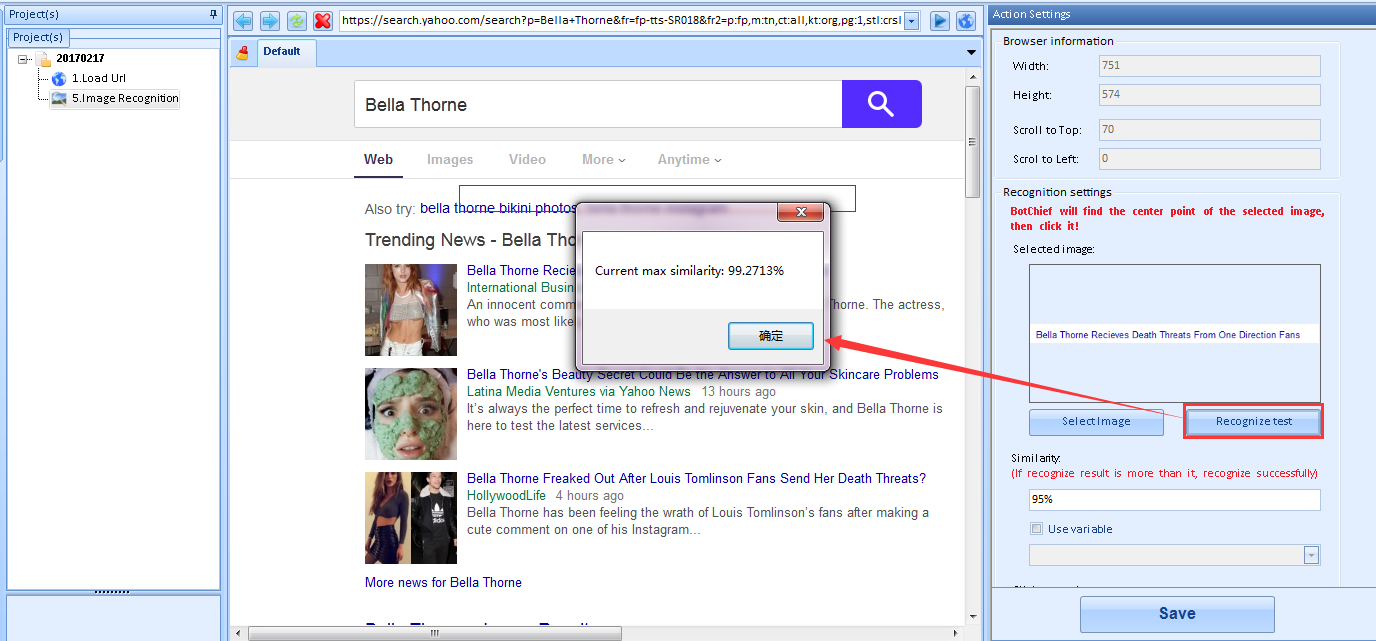Click the pin icon on the Project(s) panel
The width and height of the screenshot is (1376, 641).
[213, 14]
